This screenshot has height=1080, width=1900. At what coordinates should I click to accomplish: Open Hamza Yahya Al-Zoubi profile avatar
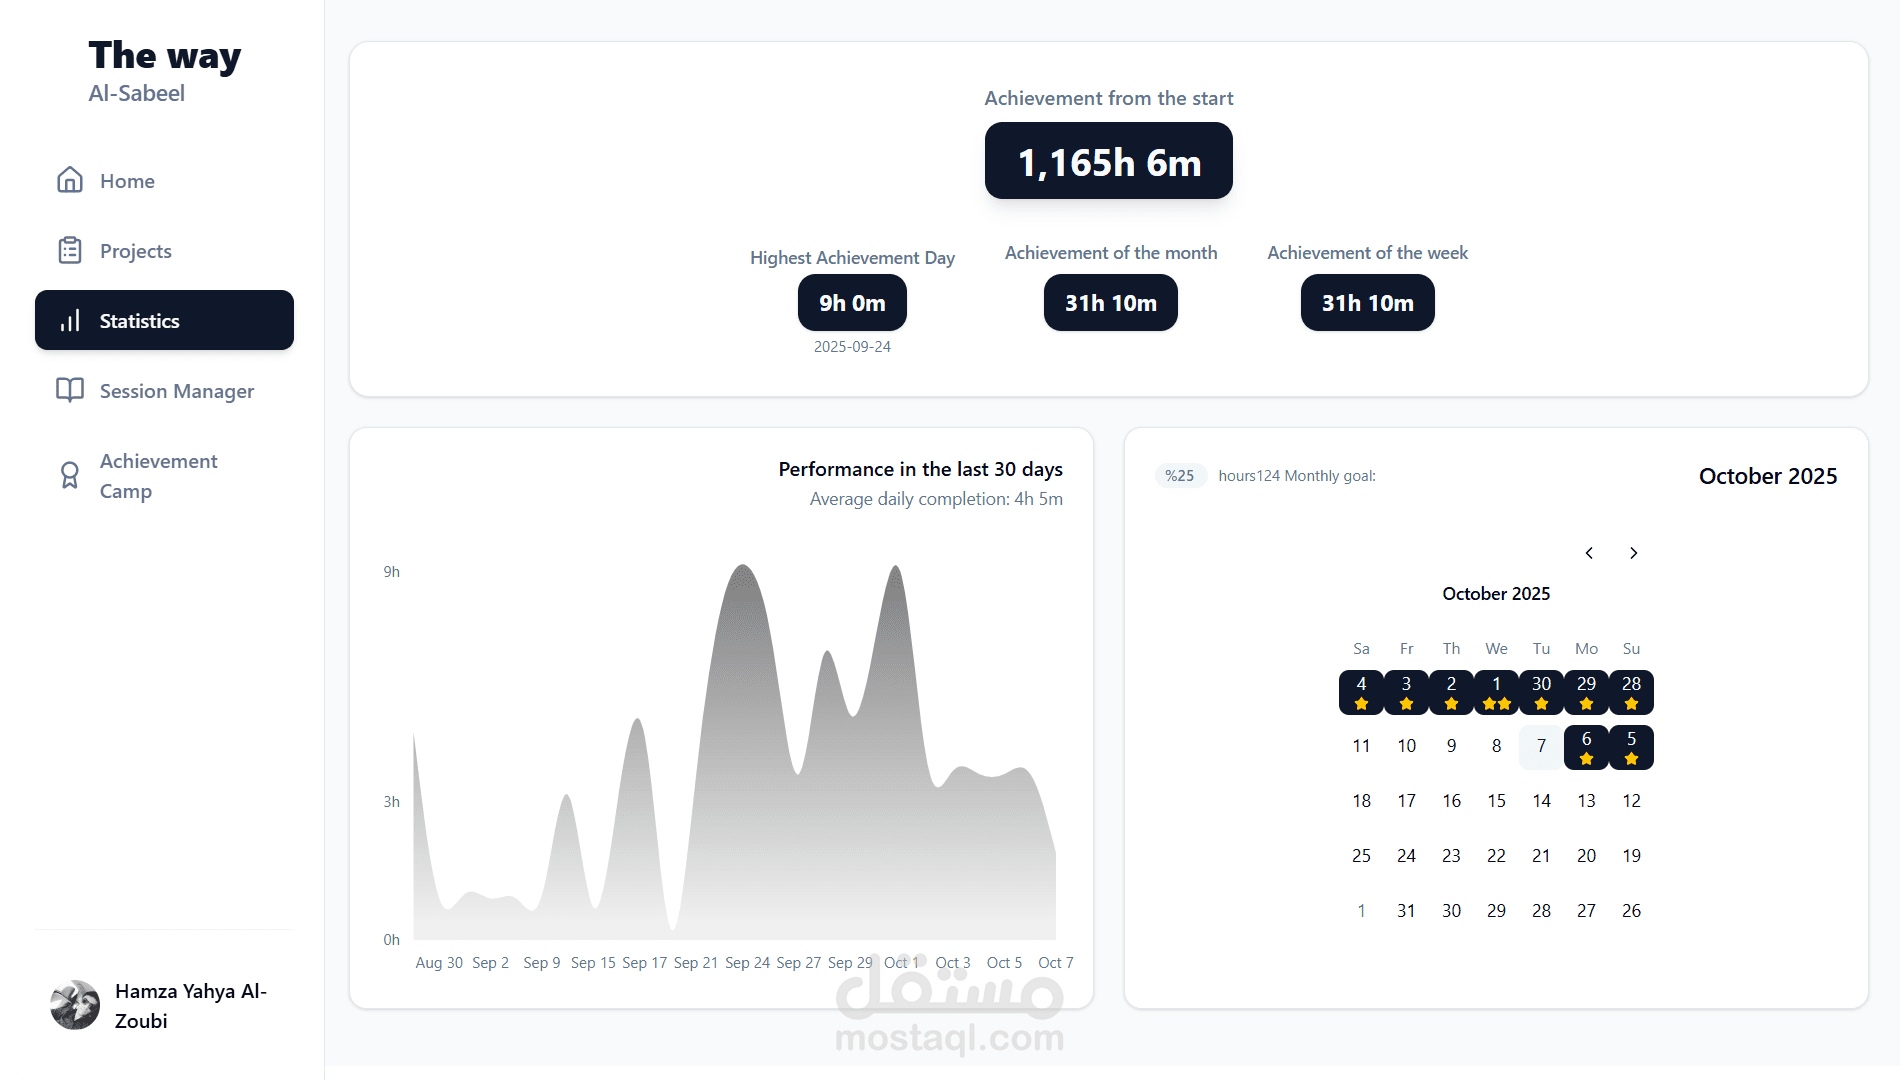coord(75,1005)
